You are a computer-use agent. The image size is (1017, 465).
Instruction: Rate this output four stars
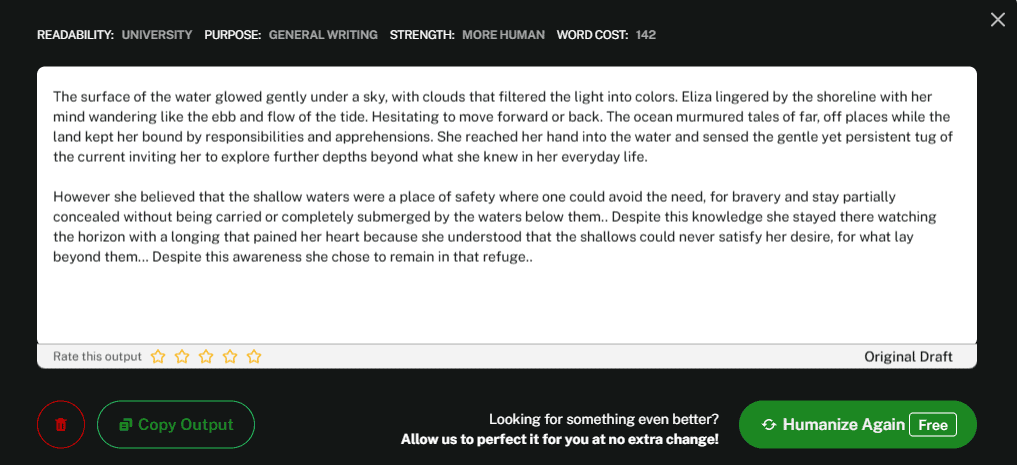[230, 356]
